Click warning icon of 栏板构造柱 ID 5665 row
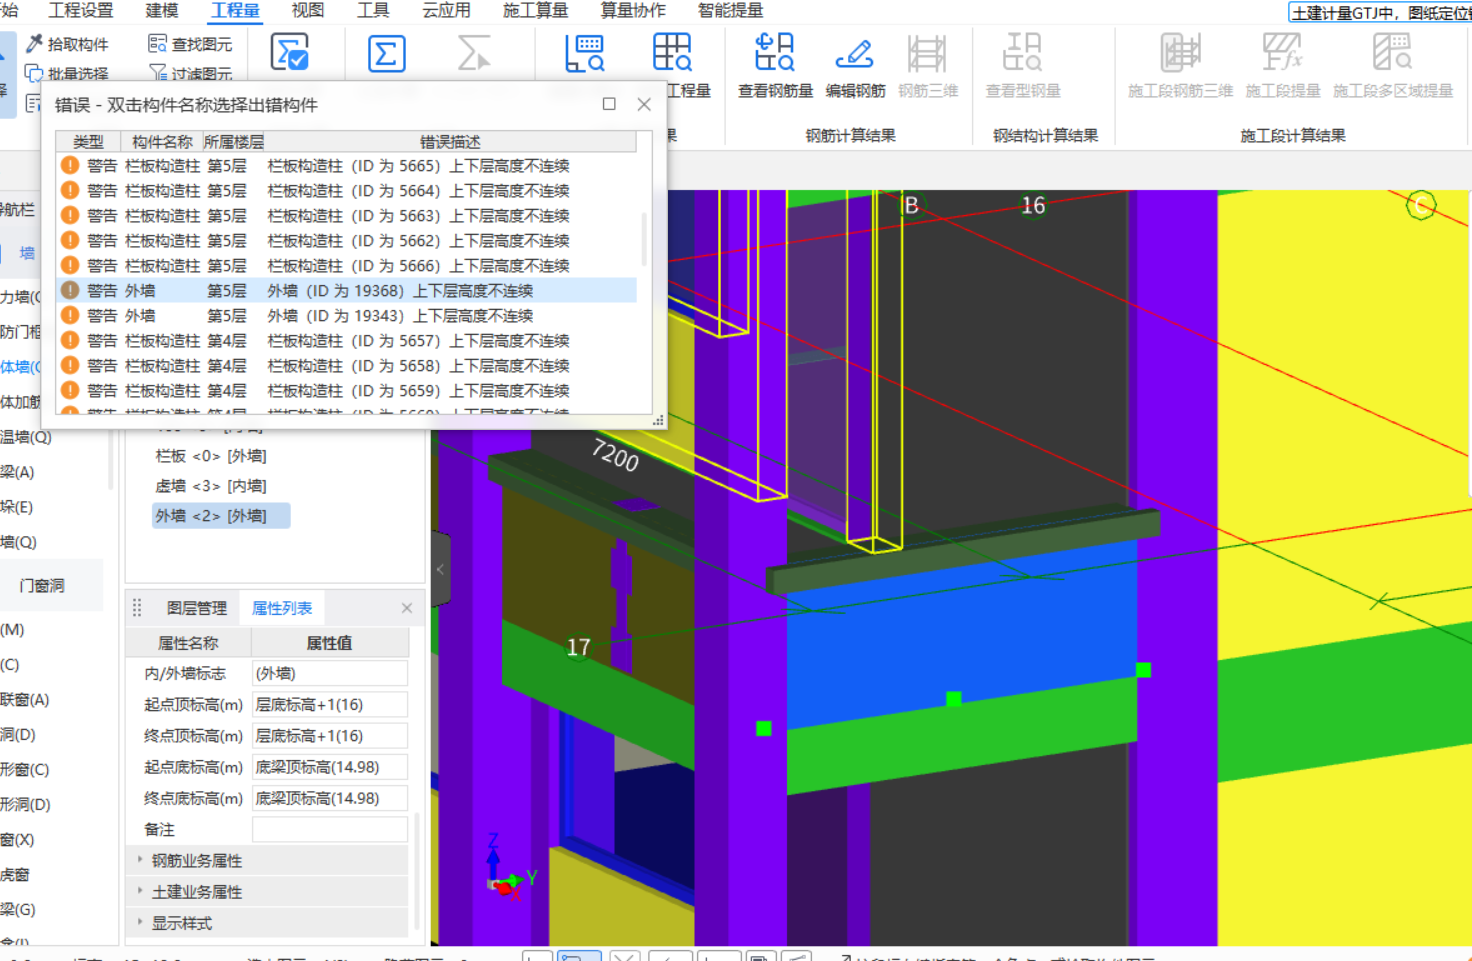The image size is (1472, 961). pos(70,165)
